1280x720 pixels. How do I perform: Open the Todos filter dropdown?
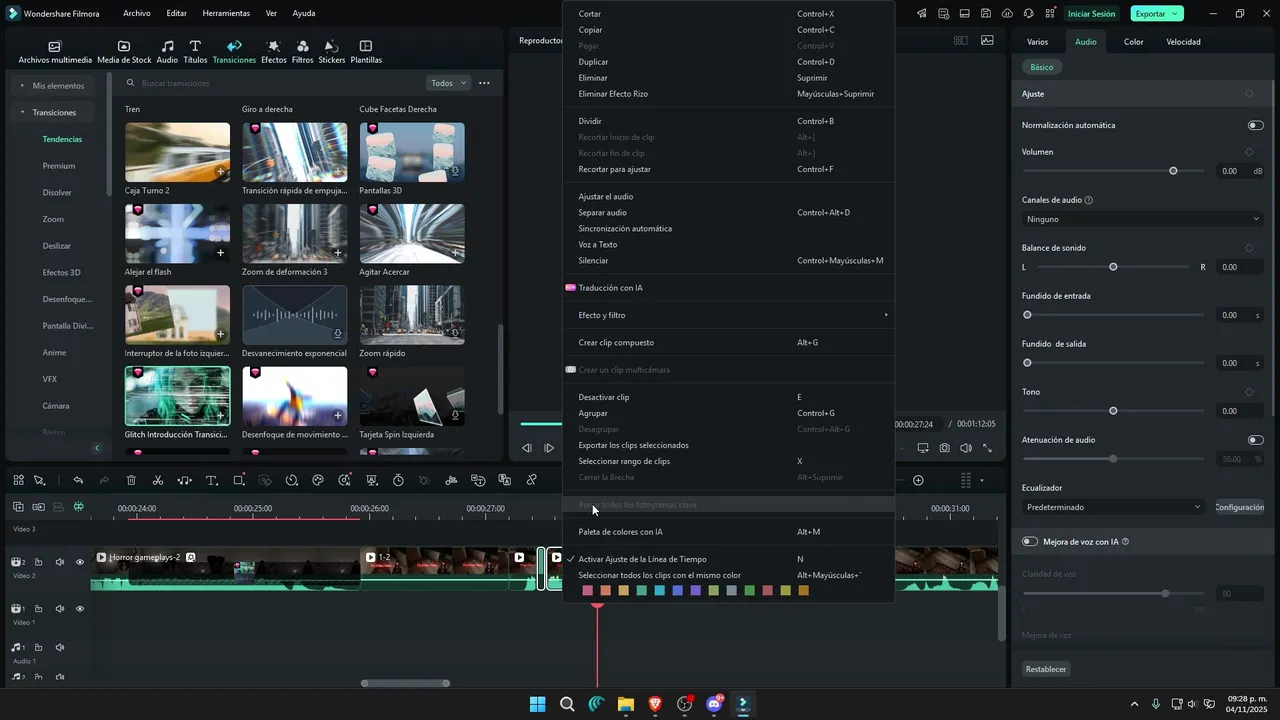448,83
